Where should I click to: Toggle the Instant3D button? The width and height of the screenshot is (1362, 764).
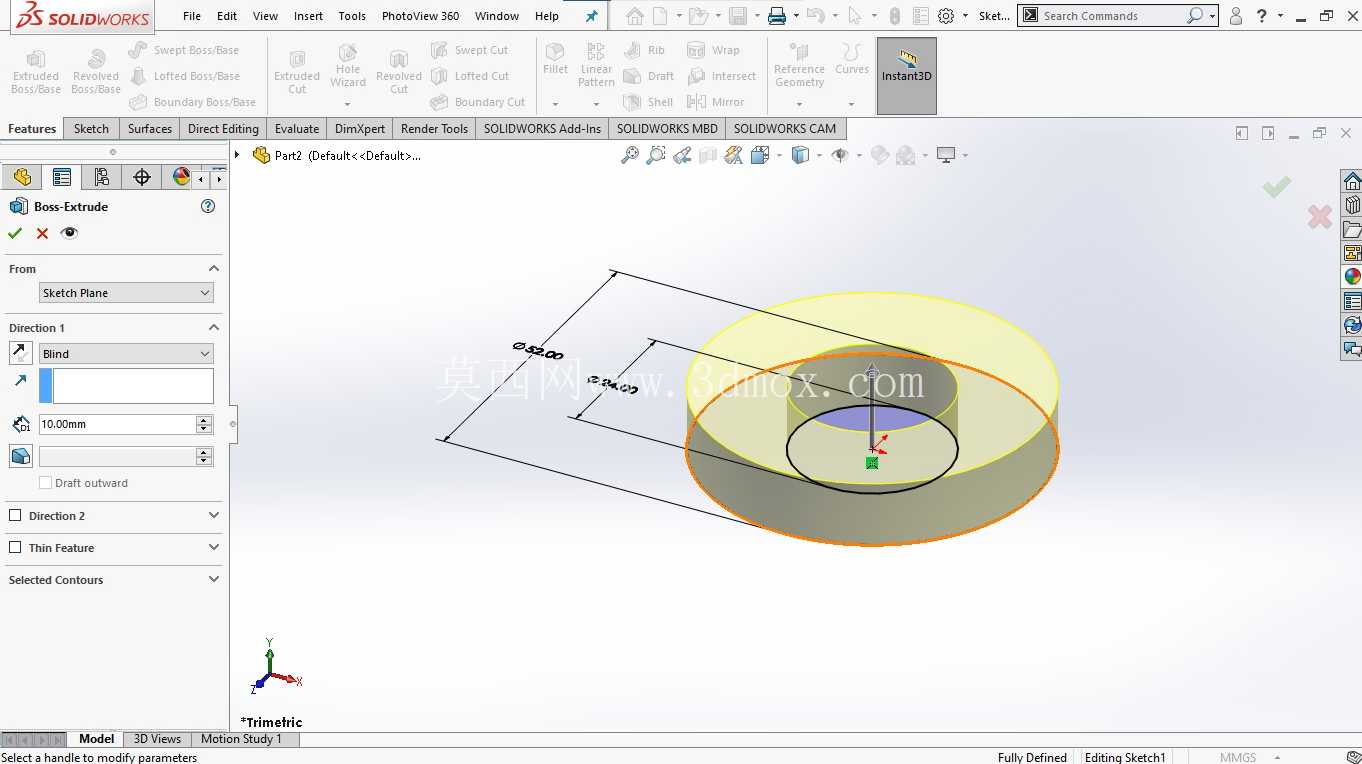click(x=907, y=76)
